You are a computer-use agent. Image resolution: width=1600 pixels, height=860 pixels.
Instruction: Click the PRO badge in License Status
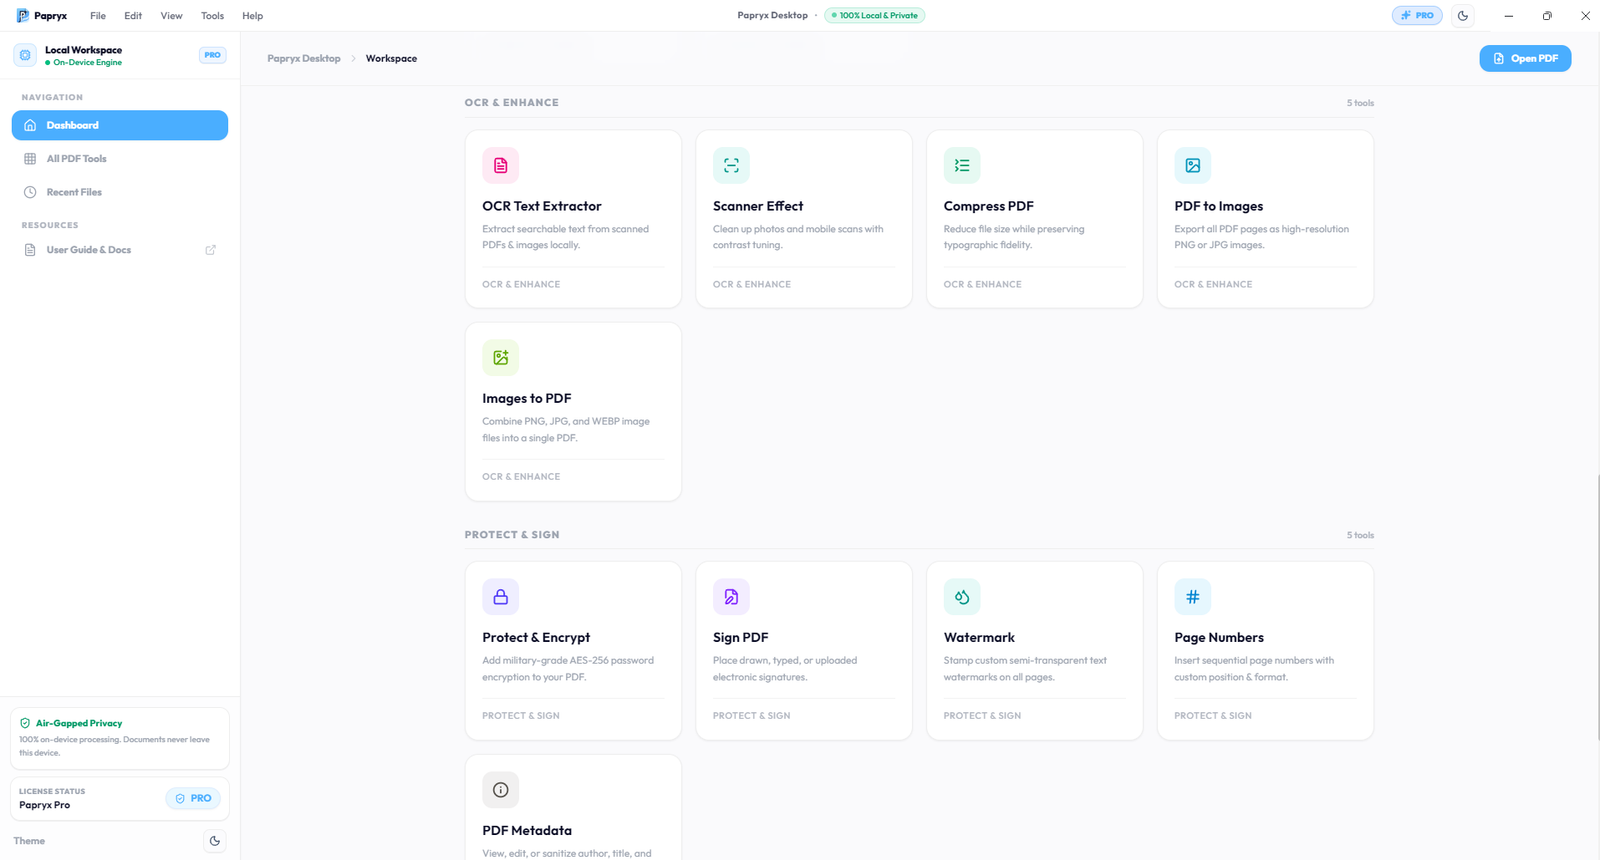coord(193,799)
